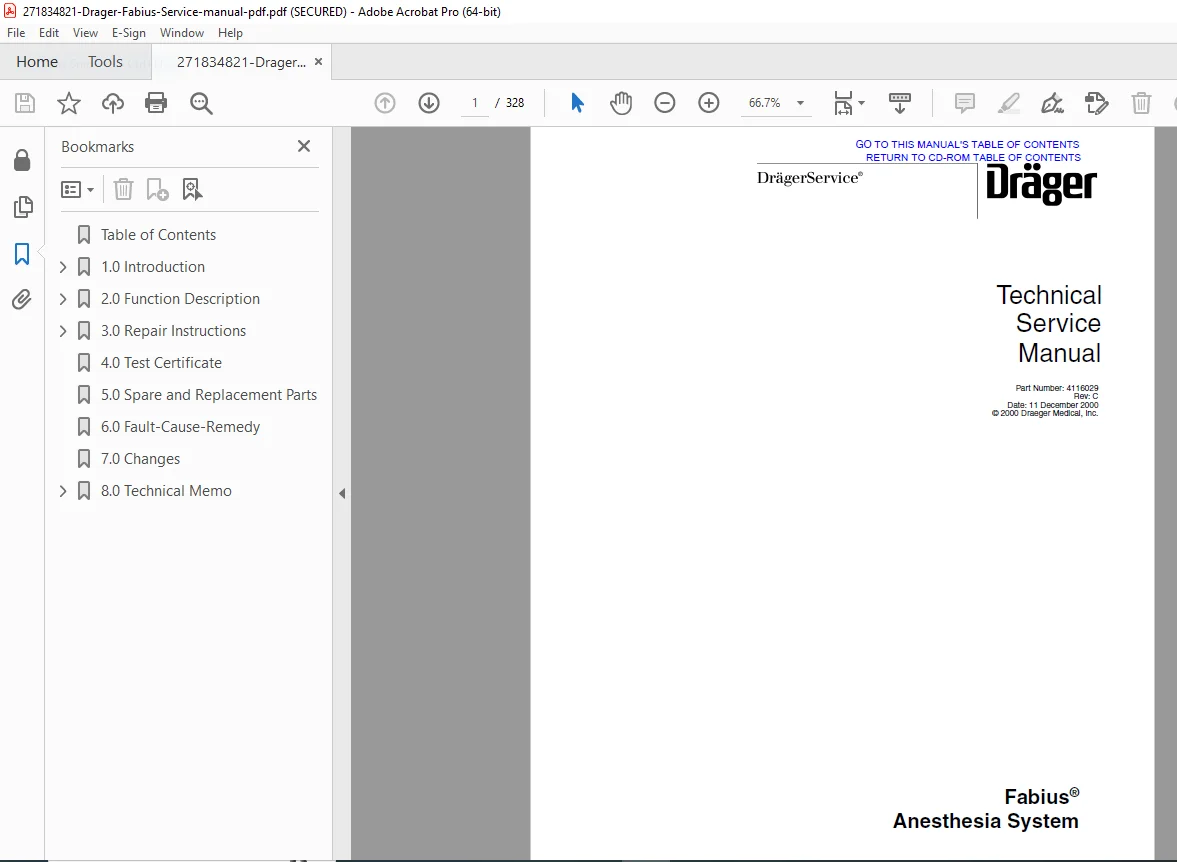The width and height of the screenshot is (1177, 862).
Task: Close the 271834821-Drager document tab
Action: (x=318, y=62)
